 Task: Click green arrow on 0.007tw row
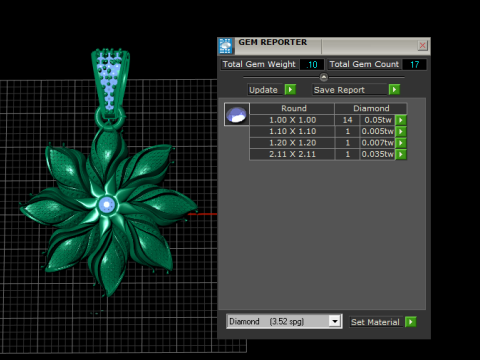click(x=401, y=143)
